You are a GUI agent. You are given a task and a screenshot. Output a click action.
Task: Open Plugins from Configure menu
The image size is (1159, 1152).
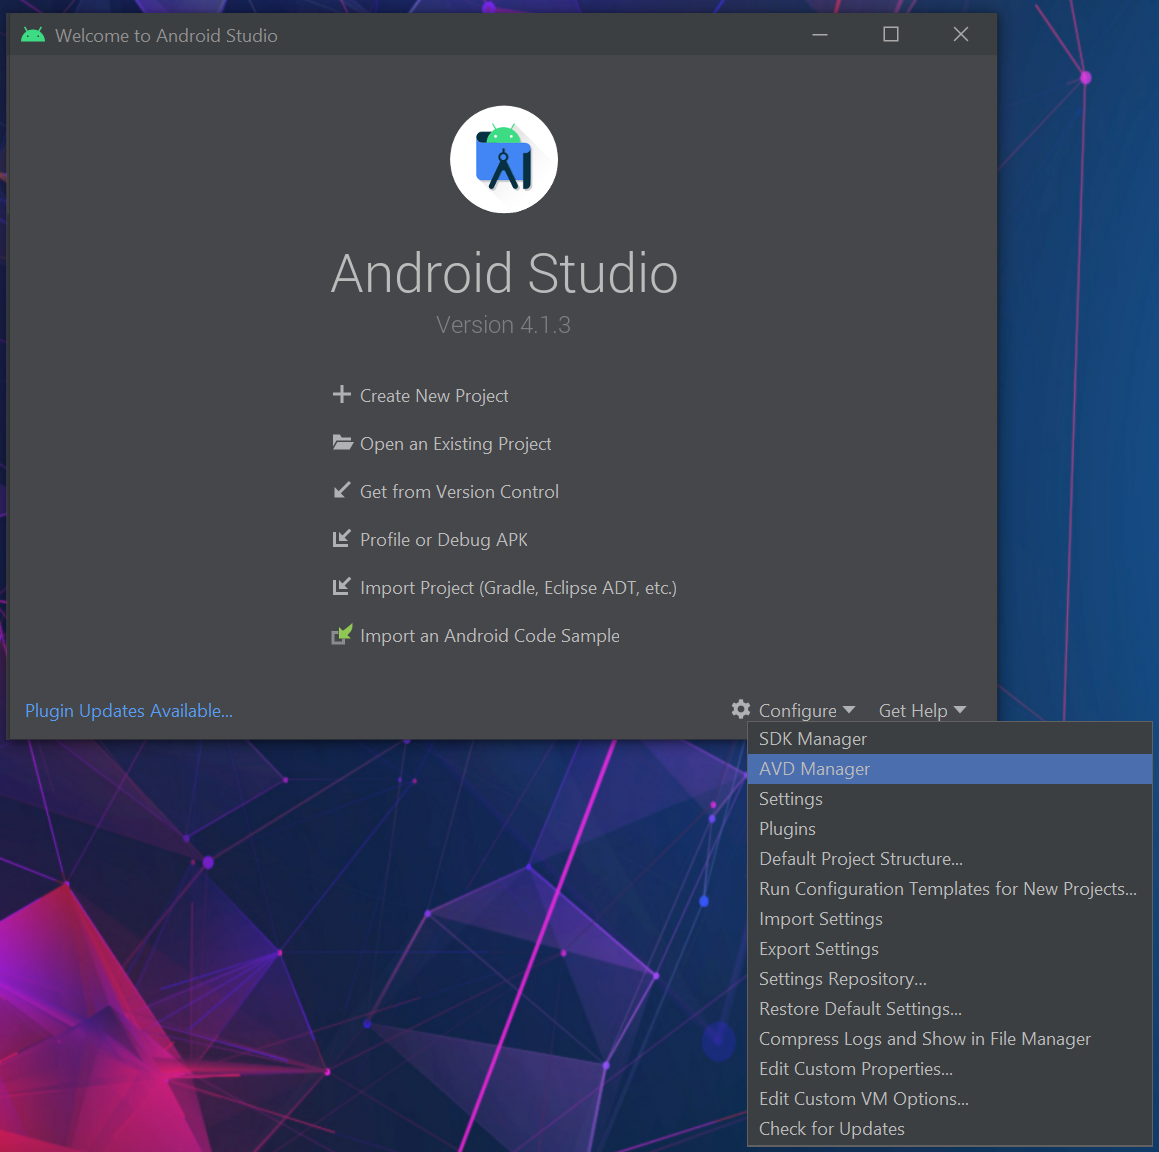(x=787, y=829)
